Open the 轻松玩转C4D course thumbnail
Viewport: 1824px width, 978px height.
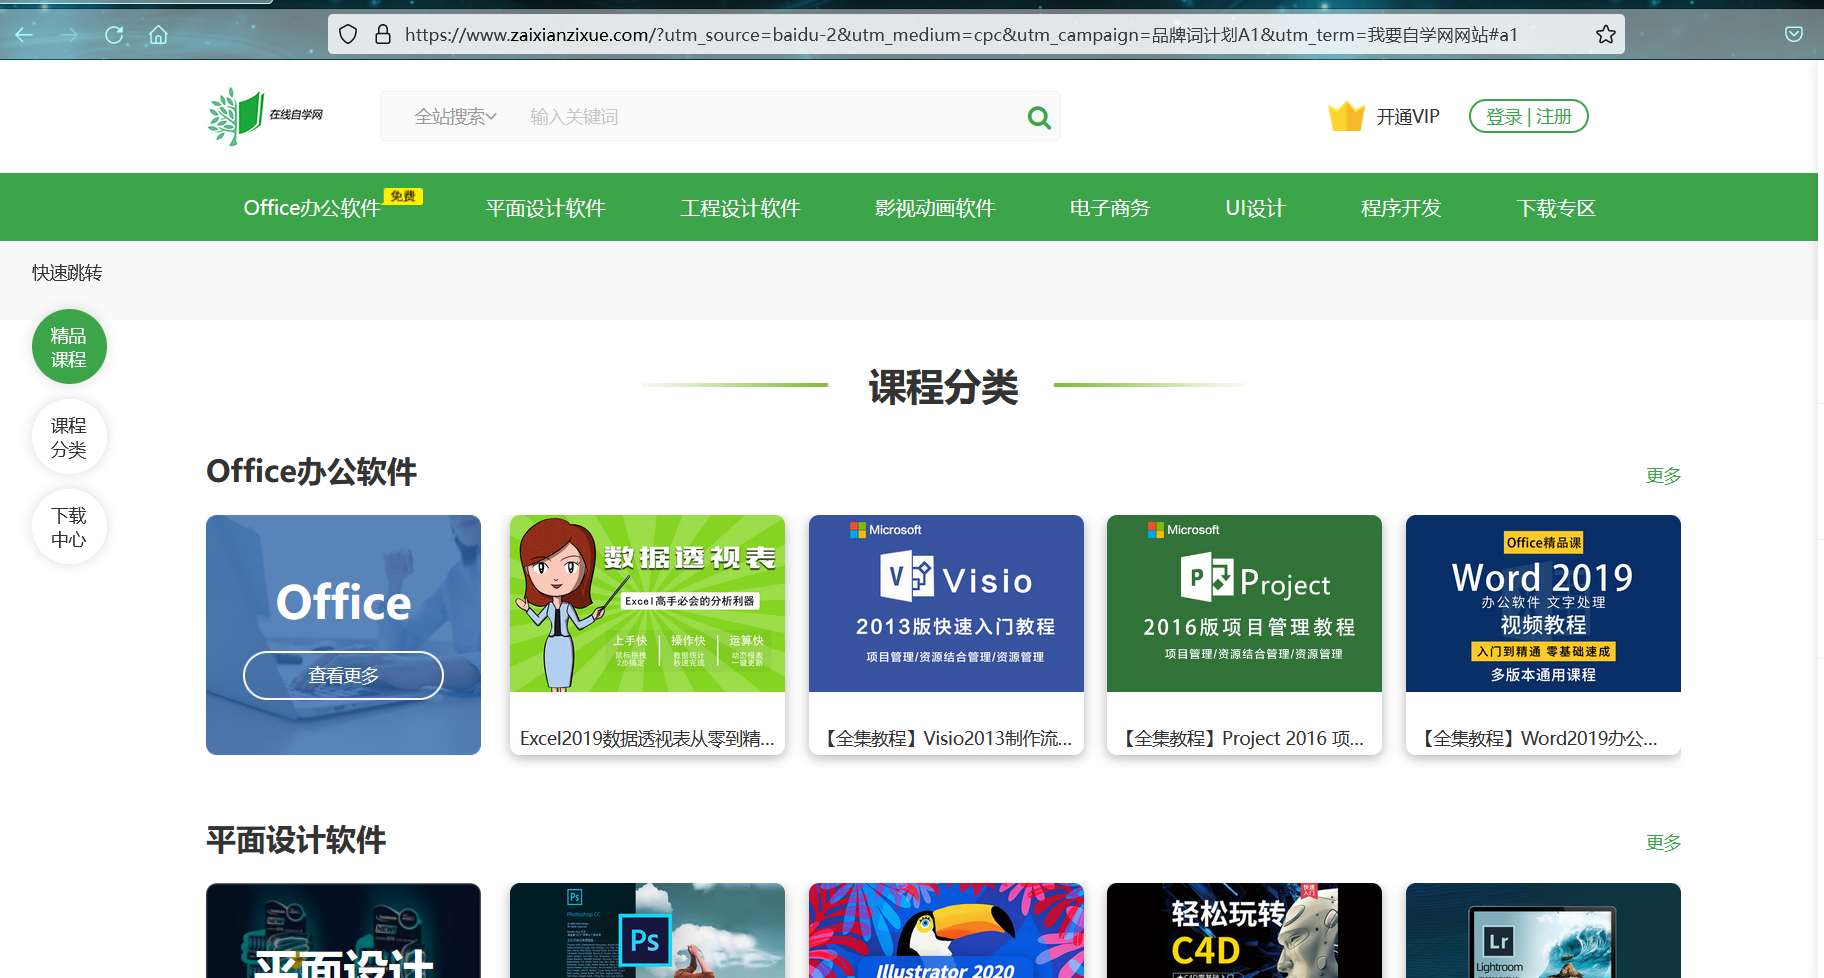pyautogui.click(x=1244, y=930)
